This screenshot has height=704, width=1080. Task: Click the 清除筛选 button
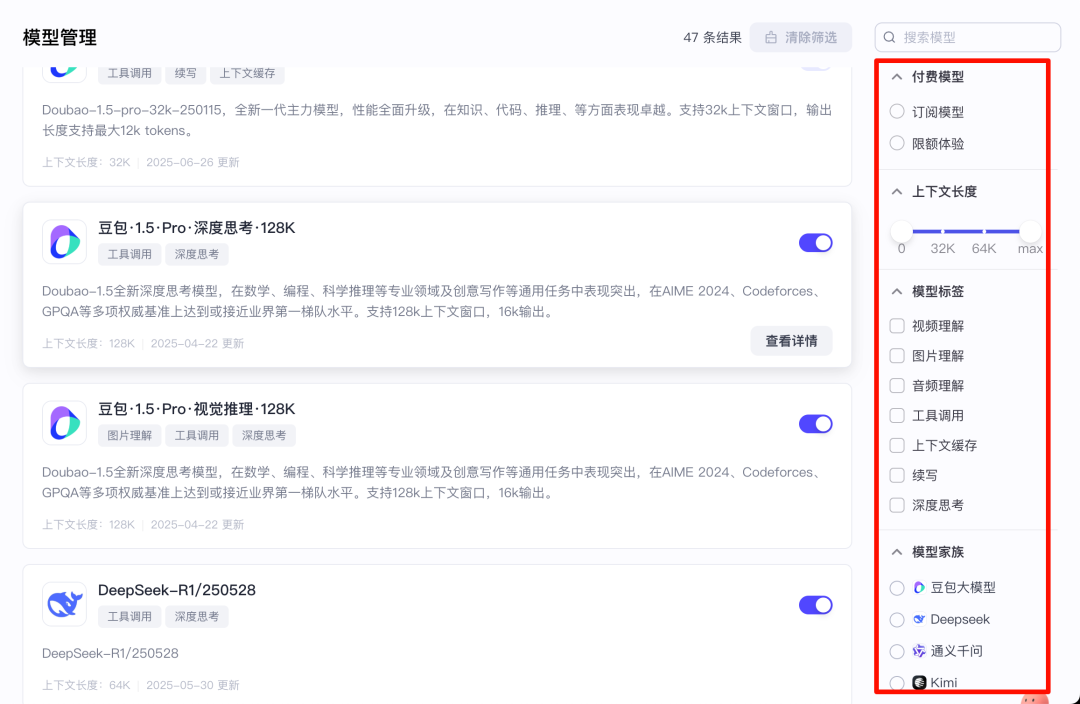coord(800,37)
